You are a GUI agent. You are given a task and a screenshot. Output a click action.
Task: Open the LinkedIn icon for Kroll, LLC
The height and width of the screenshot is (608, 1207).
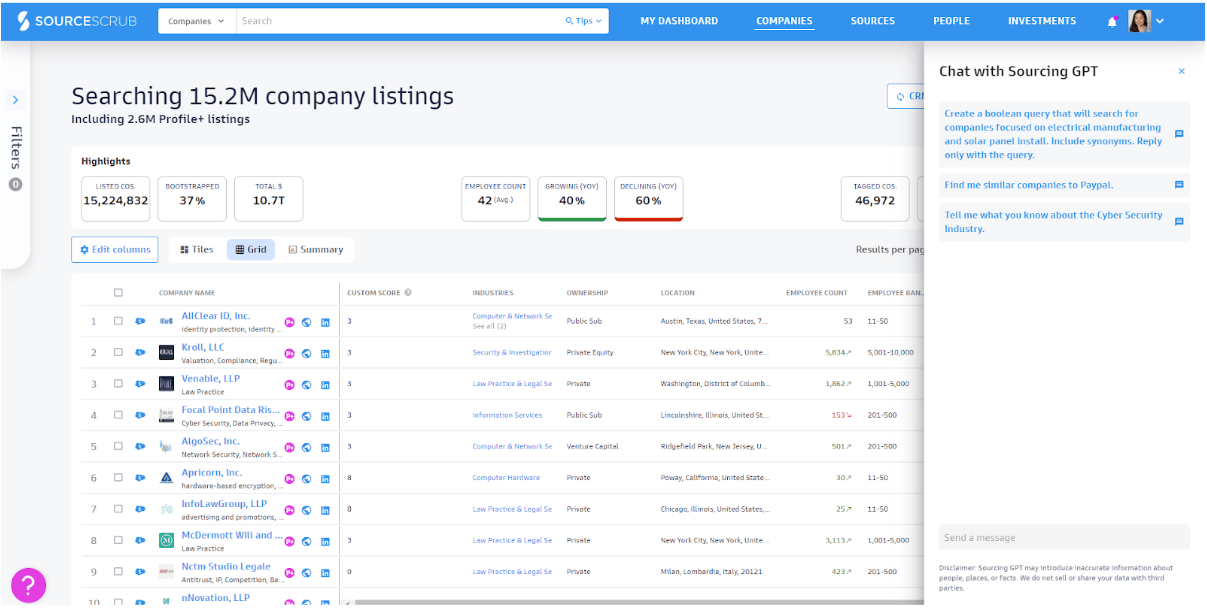(x=325, y=353)
